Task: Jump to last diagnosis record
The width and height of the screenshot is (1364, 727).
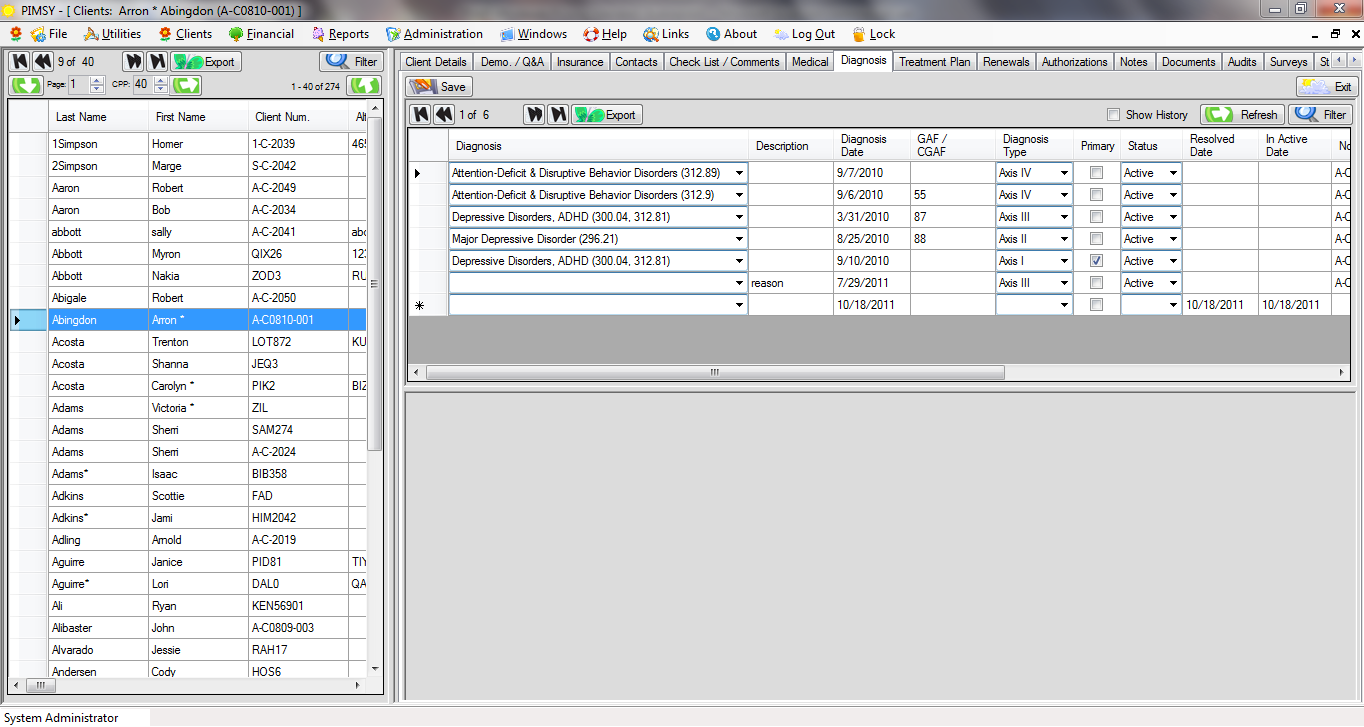Action: click(558, 114)
